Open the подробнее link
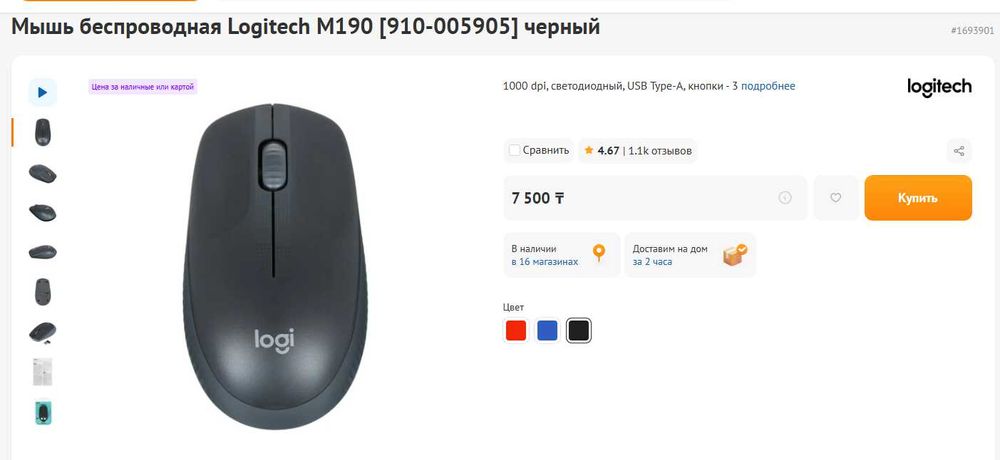 [x=768, y=86]
